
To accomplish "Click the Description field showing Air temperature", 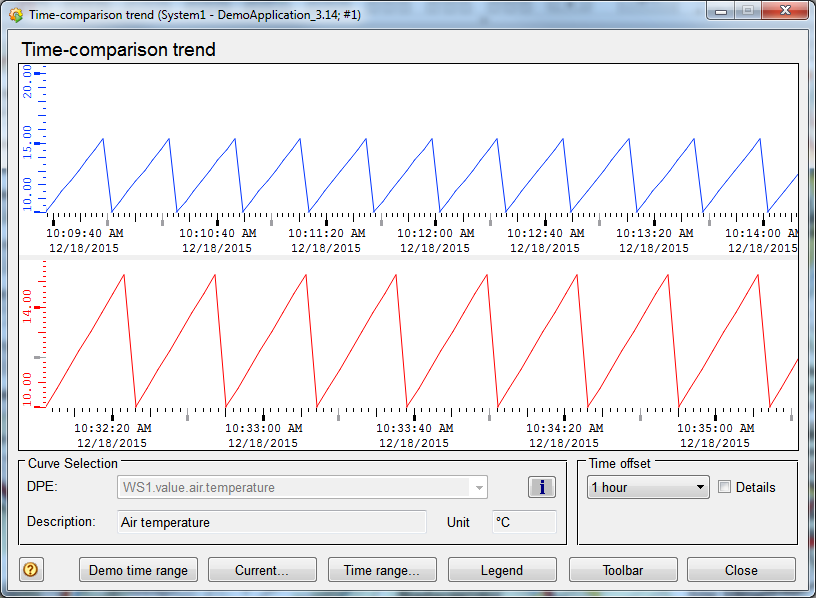I will pyautogui.click(x=272, y=522).
